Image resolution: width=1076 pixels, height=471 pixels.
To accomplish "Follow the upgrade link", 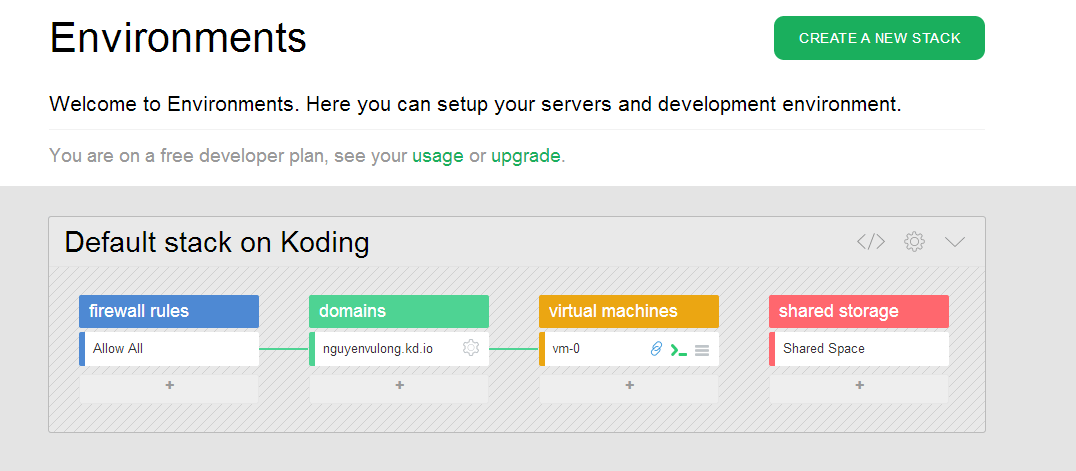I will click(x=525, y=156).
